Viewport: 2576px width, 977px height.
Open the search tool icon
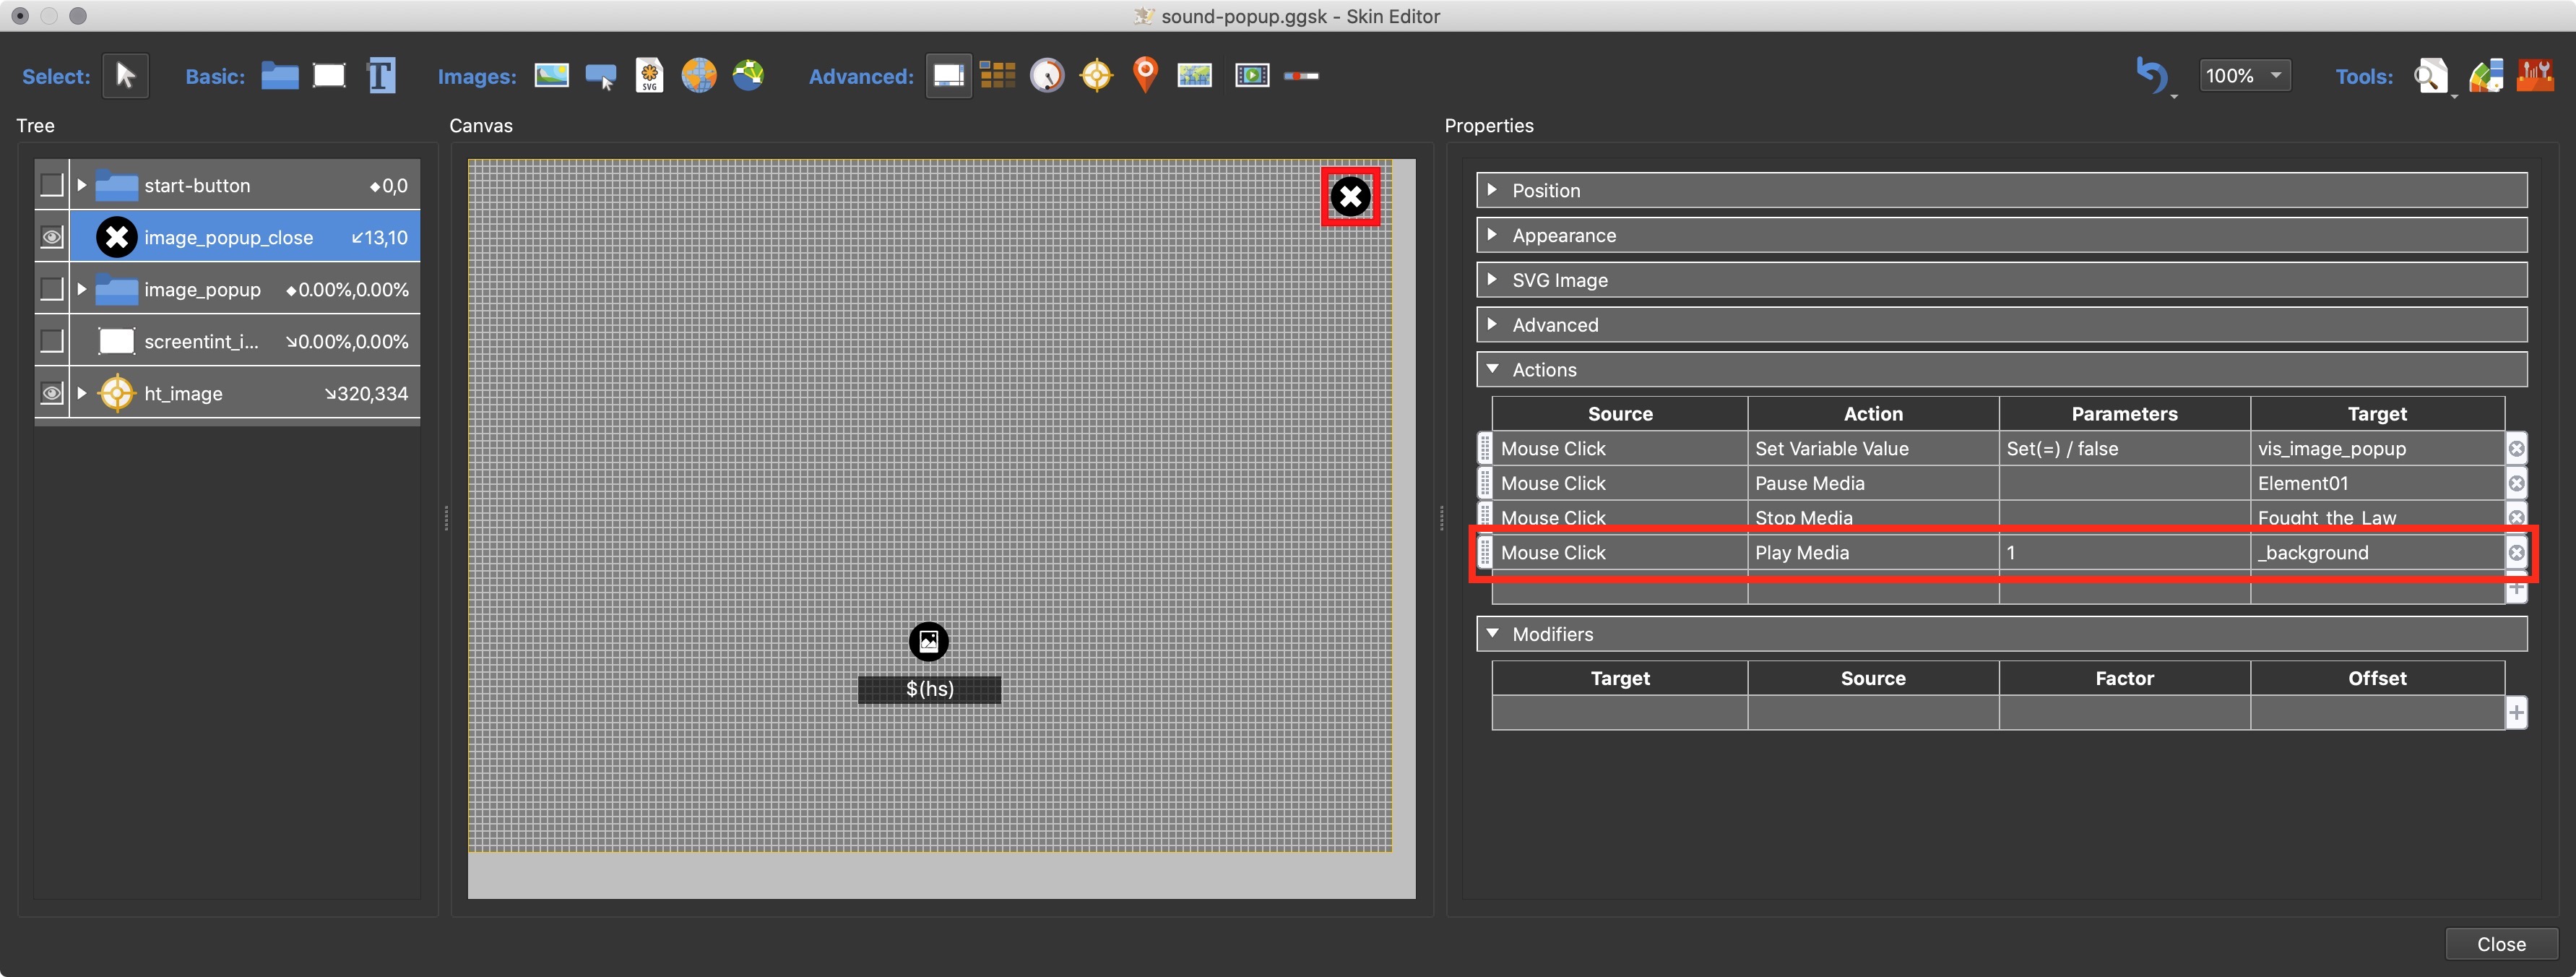point(2430,76)
